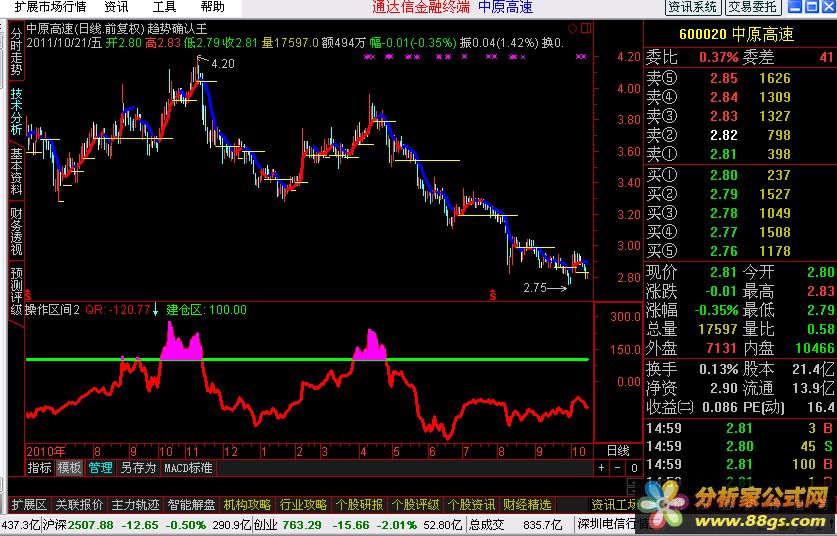
Task: Zoom out the chart with the - button
Action: [618, 468]
